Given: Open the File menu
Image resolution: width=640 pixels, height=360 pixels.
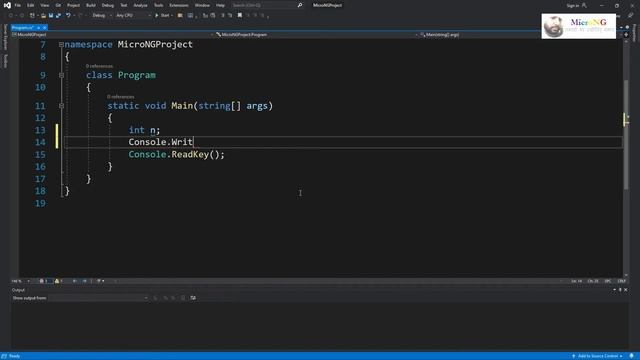Looking at the screenshot, I should [x=18, y=5].
